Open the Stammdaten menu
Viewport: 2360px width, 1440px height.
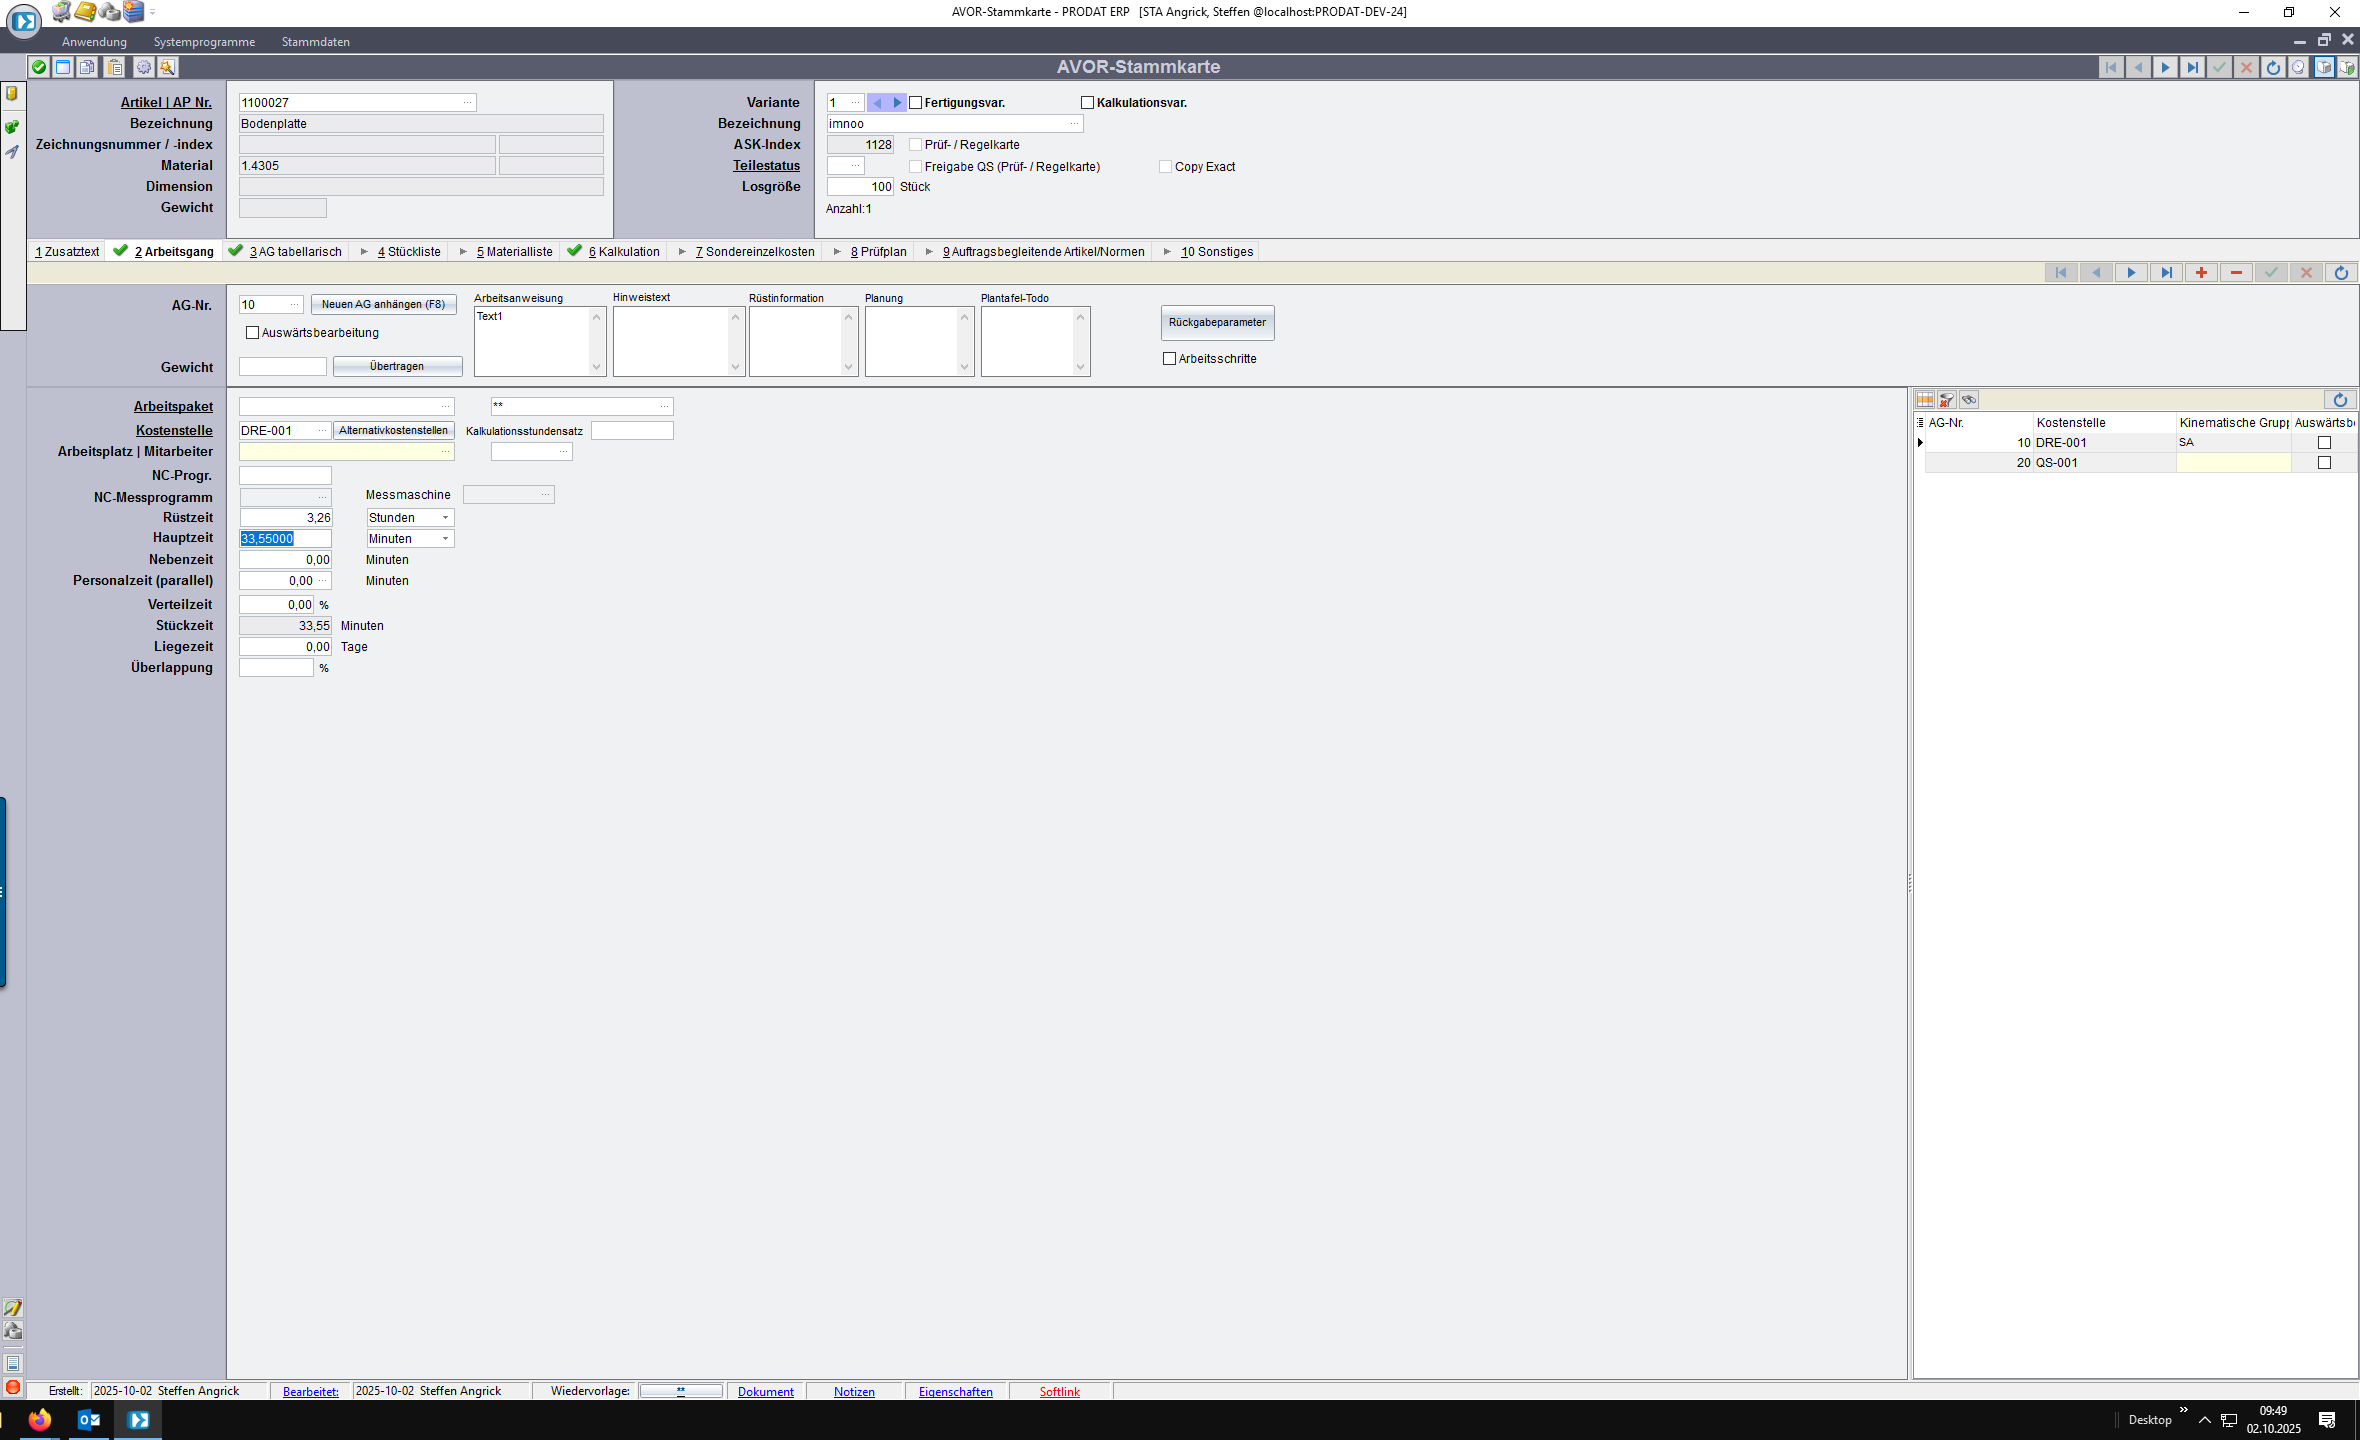[x=315, y=42]
